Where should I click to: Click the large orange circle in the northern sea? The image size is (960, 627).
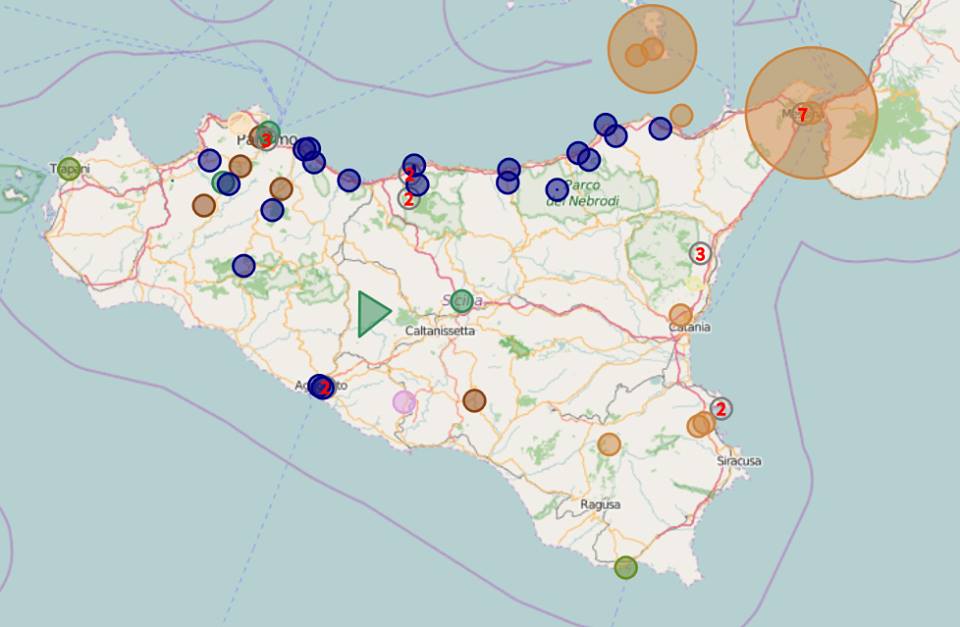point(652,49)
